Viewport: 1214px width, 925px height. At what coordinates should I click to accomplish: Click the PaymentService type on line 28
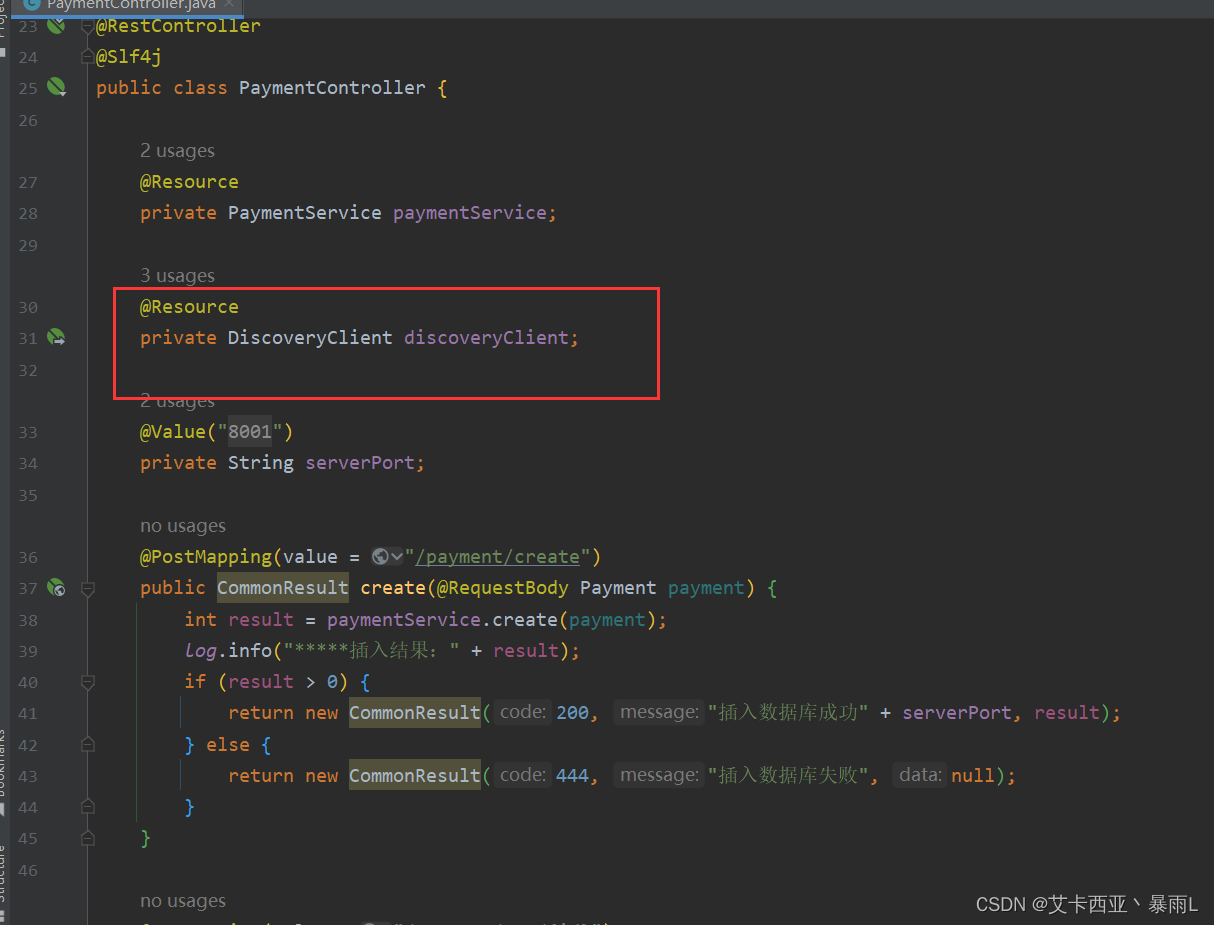[304, 213]
